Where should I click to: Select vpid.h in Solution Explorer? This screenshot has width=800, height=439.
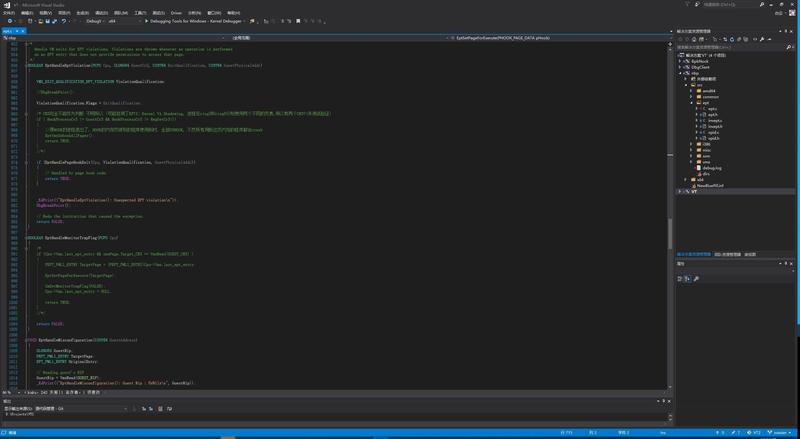coord(713,138)
